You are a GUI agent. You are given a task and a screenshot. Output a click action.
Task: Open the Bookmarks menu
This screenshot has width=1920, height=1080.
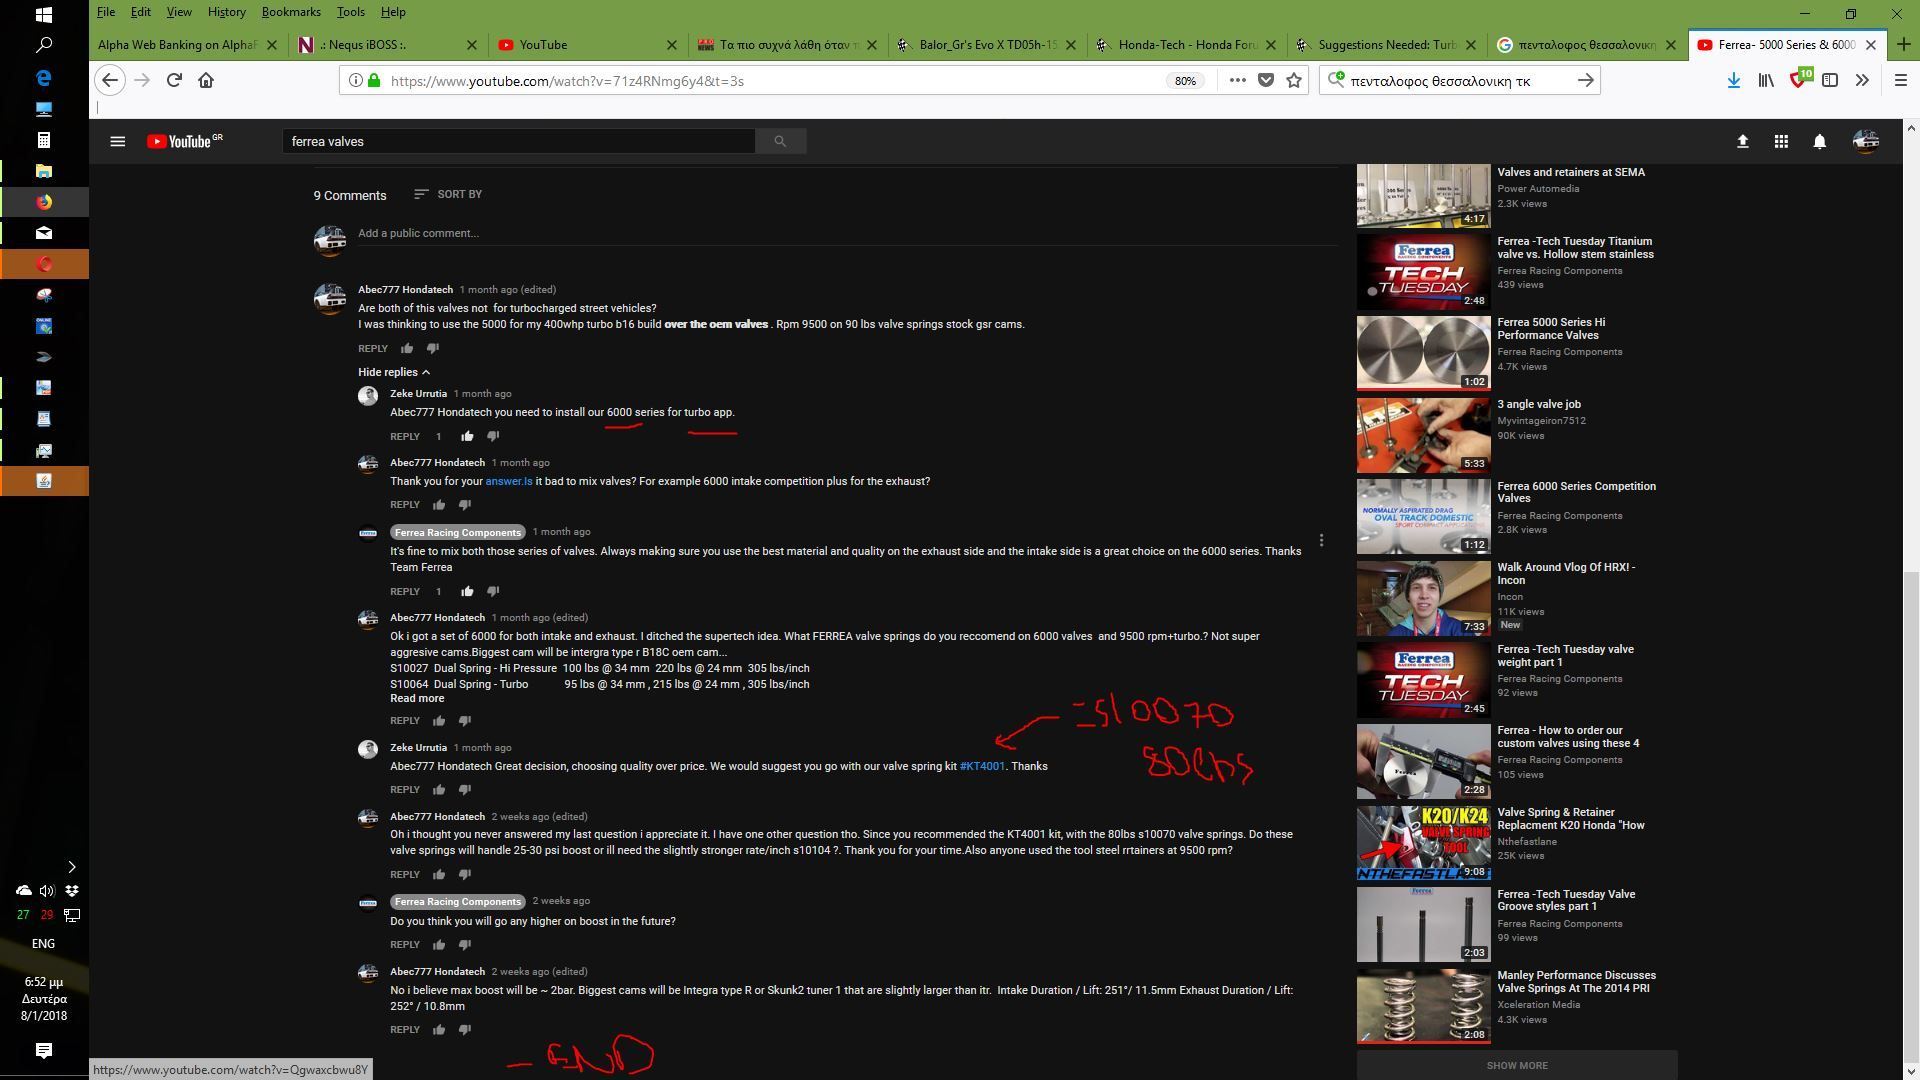(x=291, y=12)
